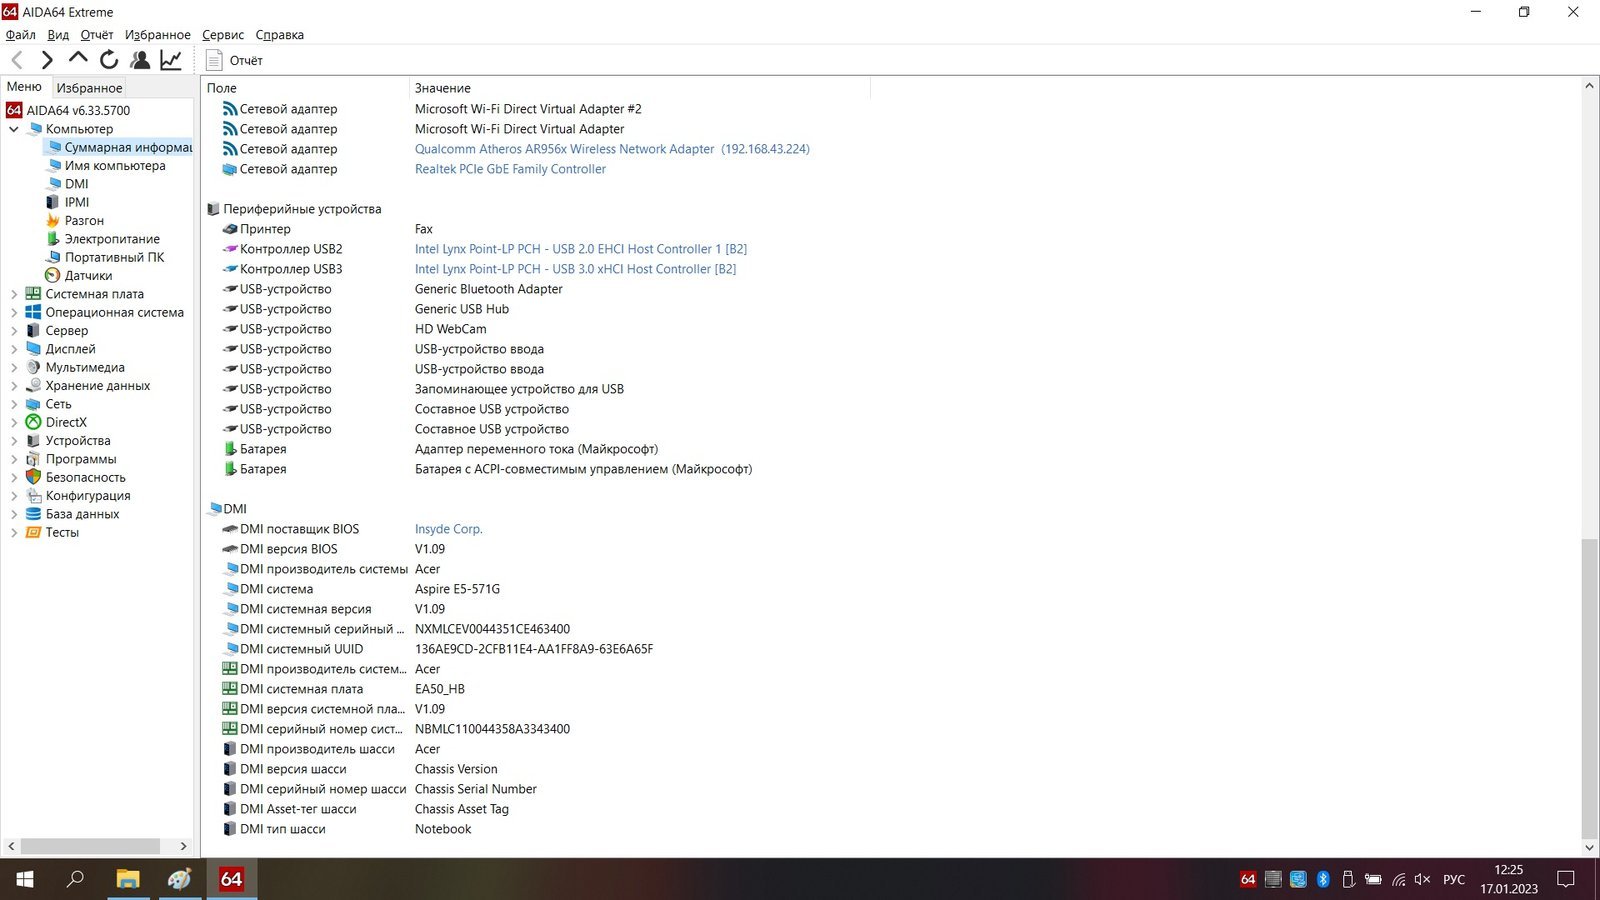Expand the Системная плата node

(14, 294)
